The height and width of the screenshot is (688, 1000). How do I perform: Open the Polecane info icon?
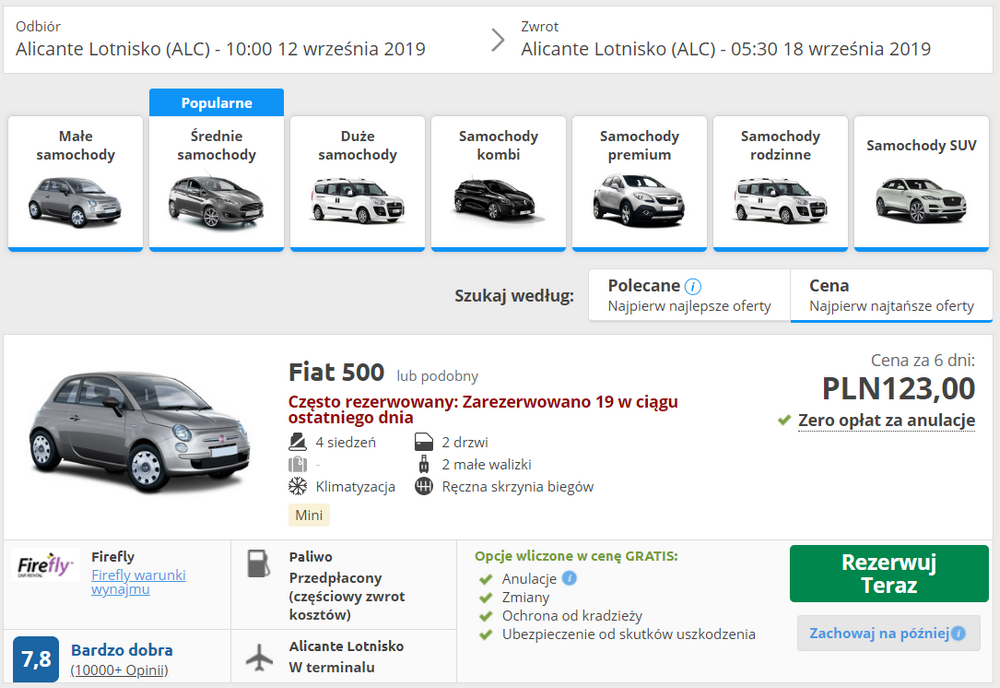[x=693, y=286]
